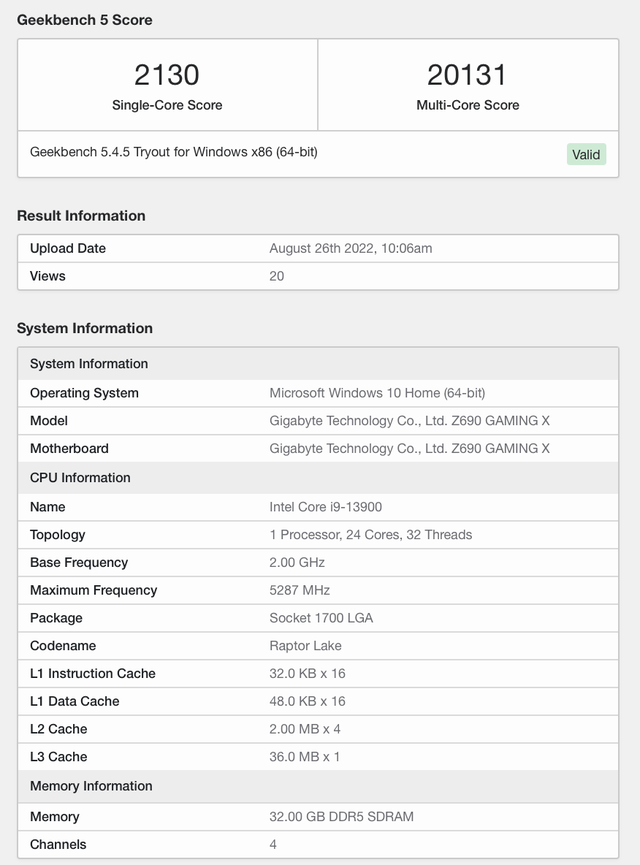Select the 32.0 KB x 16 value
The width and height of the screenshot is (640, 865).
[x=307, y=673]
